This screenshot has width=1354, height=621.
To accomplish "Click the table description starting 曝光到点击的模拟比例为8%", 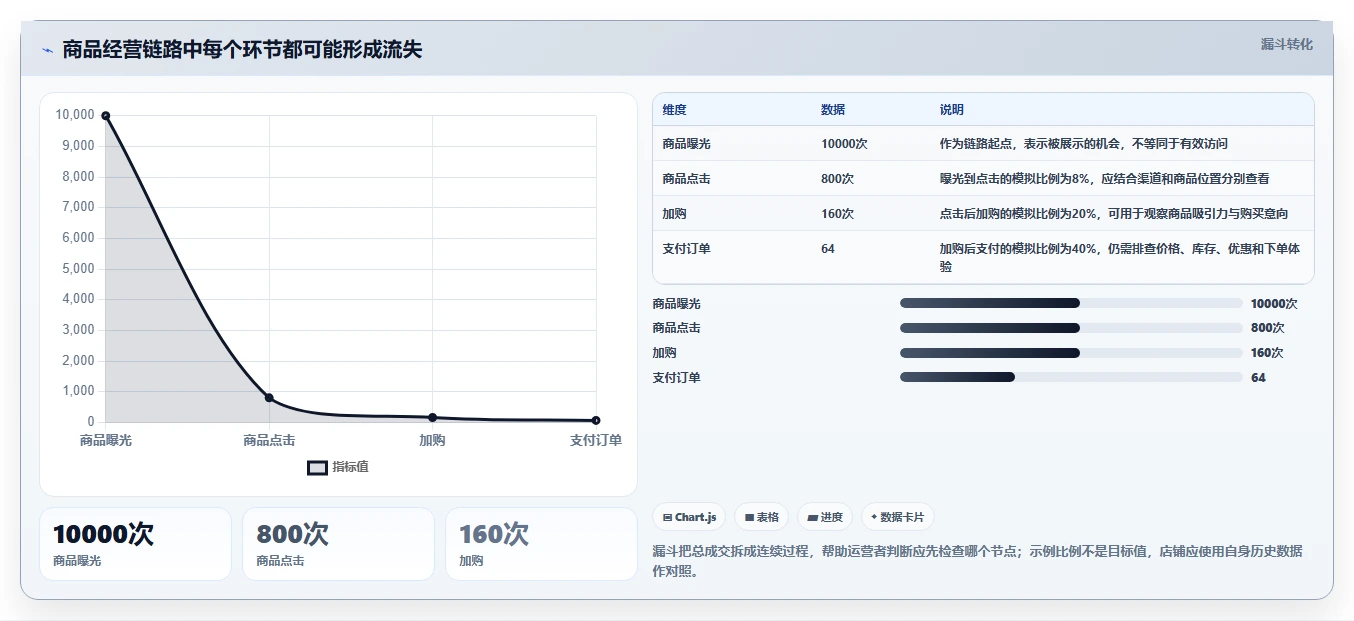I will 1104,179.
